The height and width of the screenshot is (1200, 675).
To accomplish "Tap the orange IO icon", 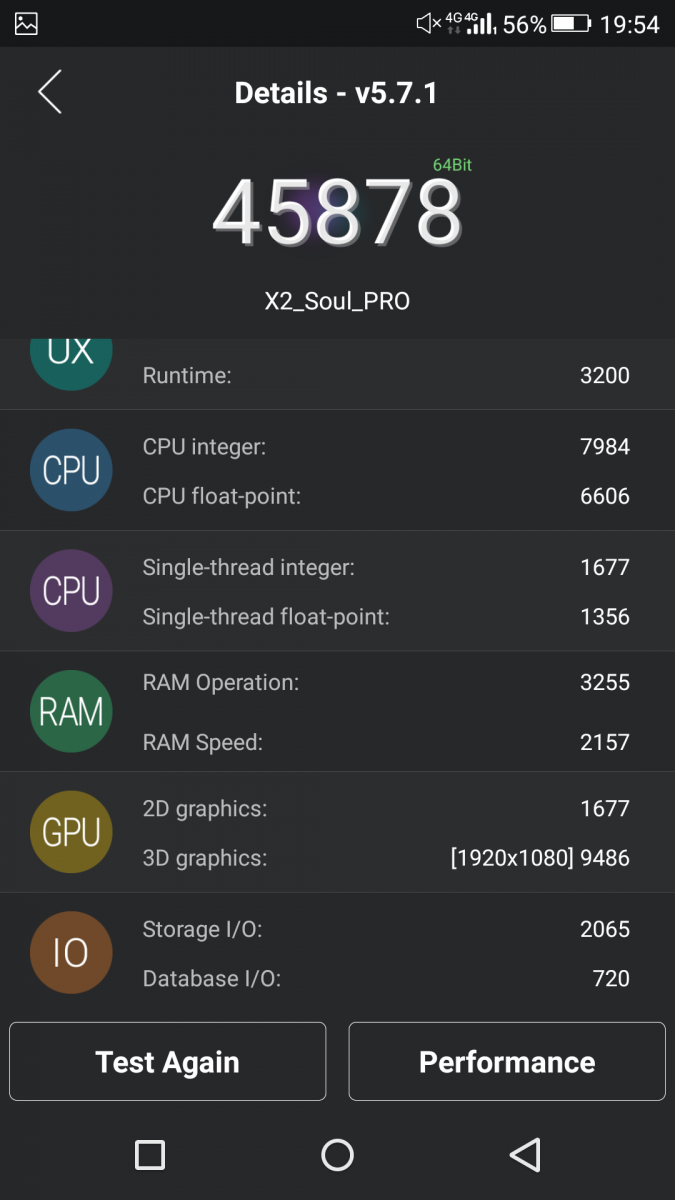I will 71,953.
